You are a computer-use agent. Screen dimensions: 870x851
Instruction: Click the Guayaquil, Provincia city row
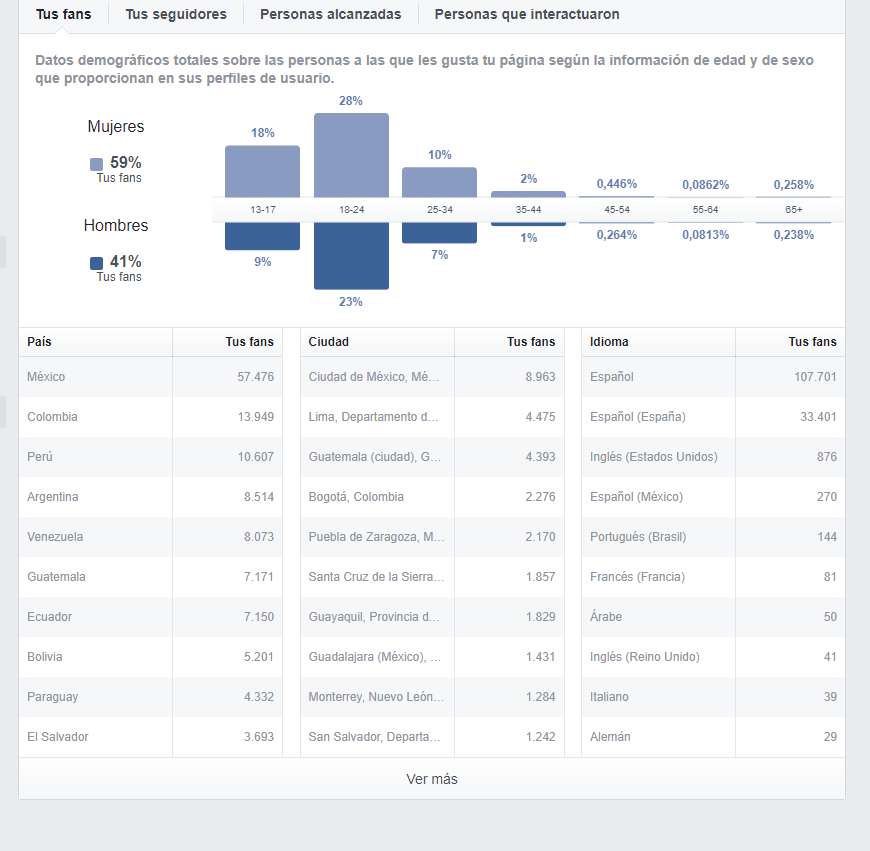click(432, 616)
